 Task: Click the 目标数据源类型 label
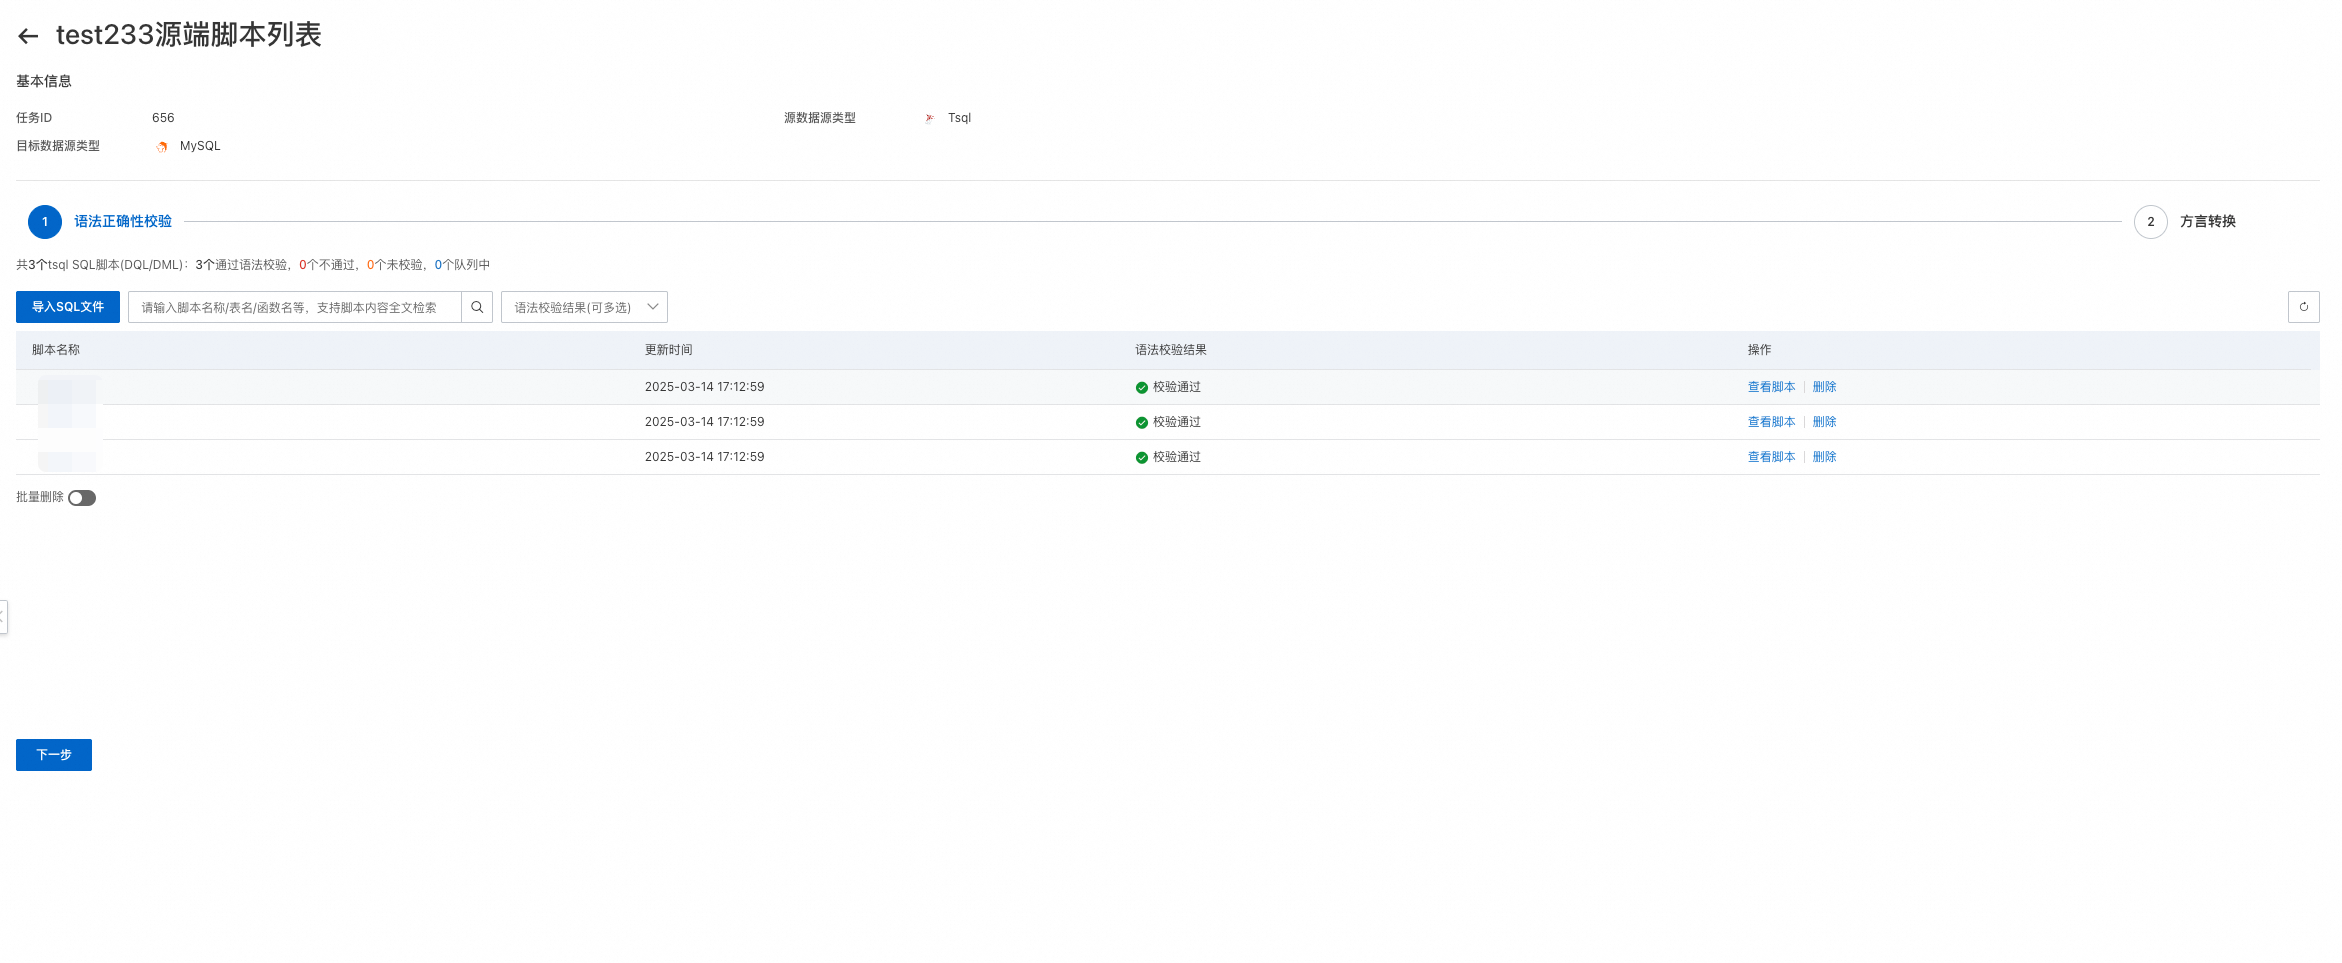tap(58, 146)
